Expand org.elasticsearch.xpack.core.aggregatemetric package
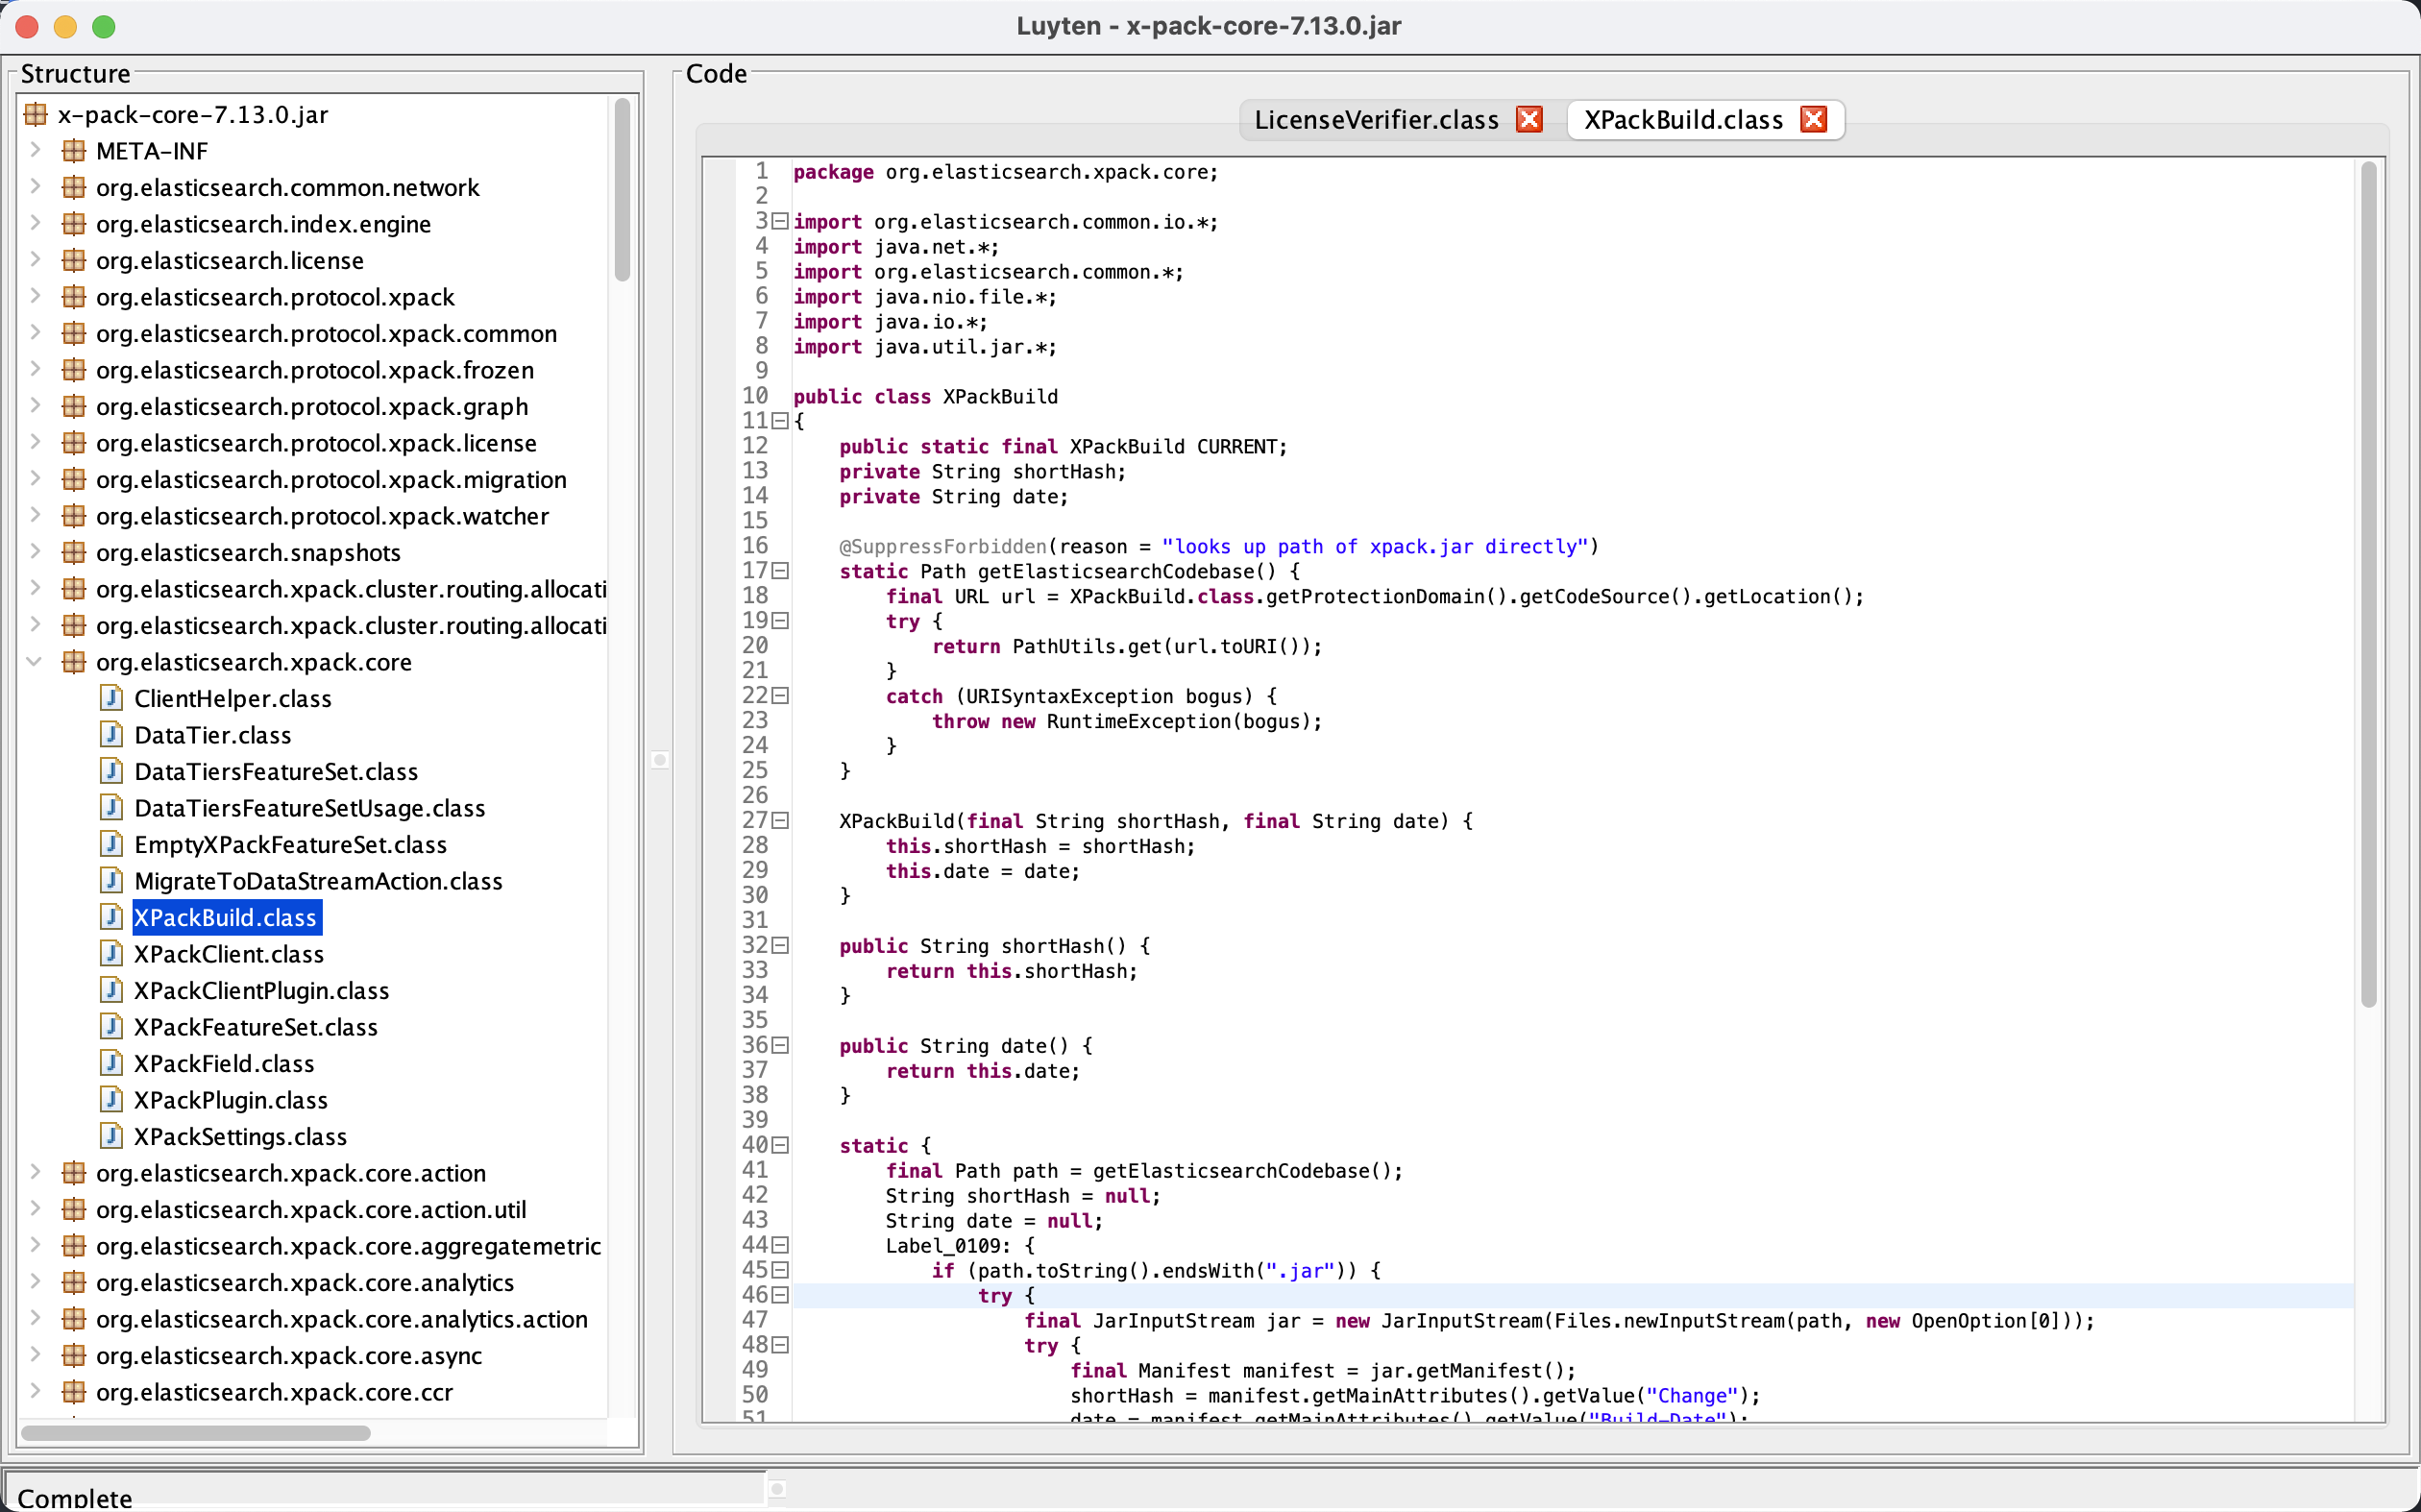This screenshot has height=1512, width=2421. 35,1245
